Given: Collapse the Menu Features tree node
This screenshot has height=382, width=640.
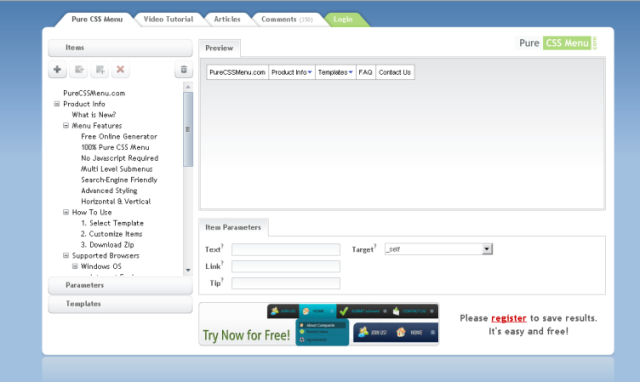Looking at the screenshot, I should point(66,126).
